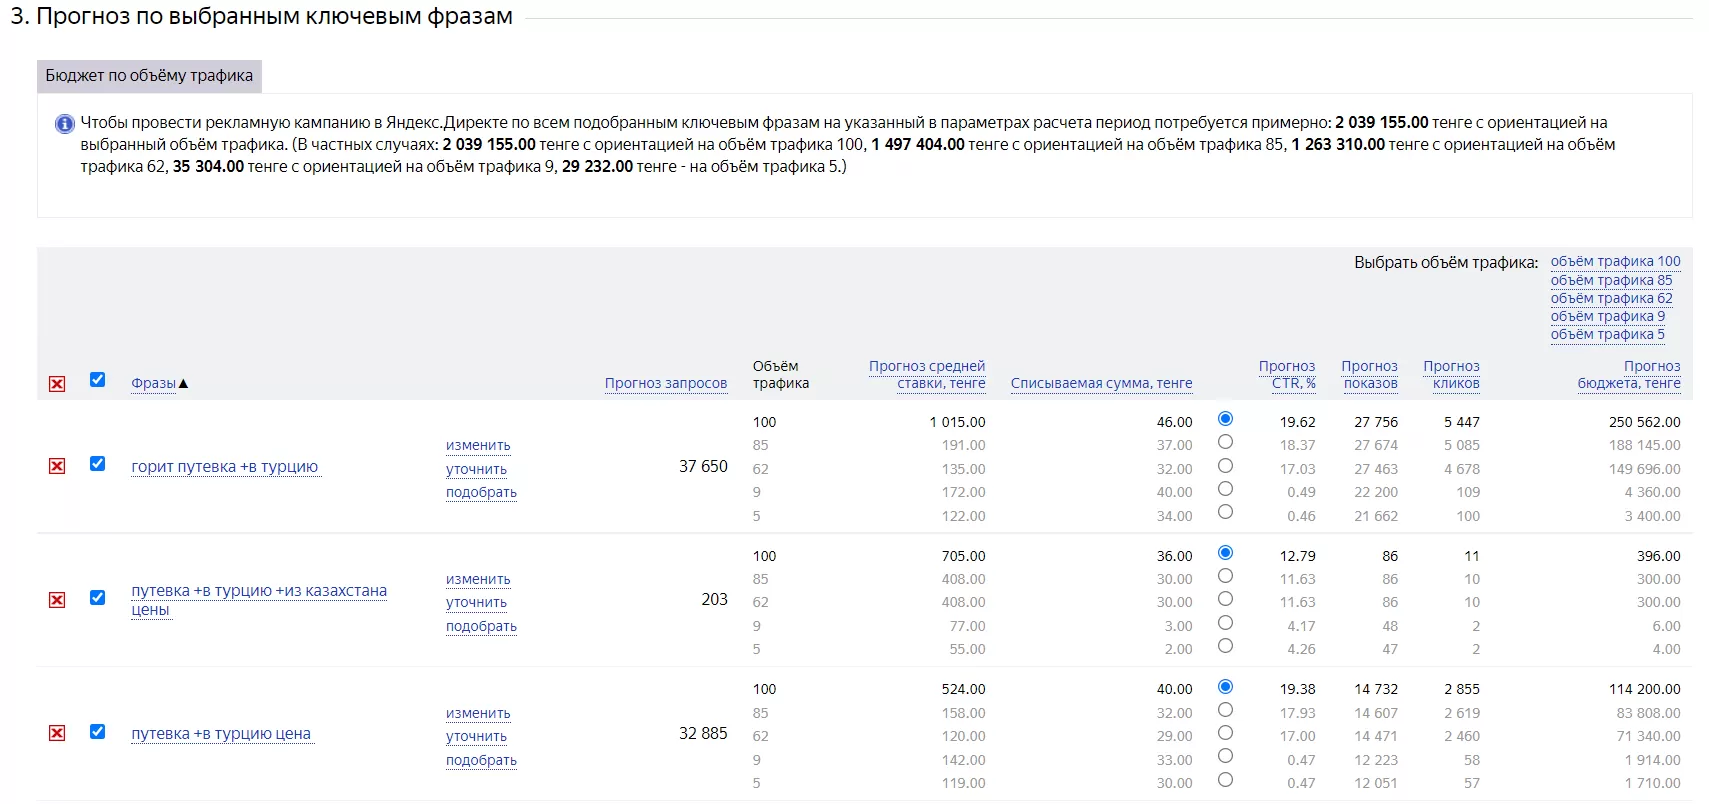The height and width of the screenshot is (804, 1709).
Task: Toggle the select-all checkbox in the header
Action: (97, 379)
